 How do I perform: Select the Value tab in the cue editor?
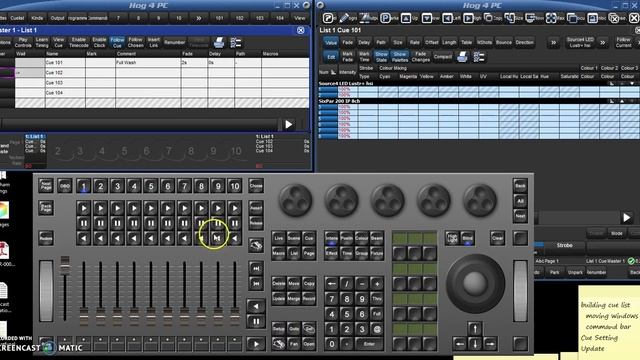coord(331,42)
